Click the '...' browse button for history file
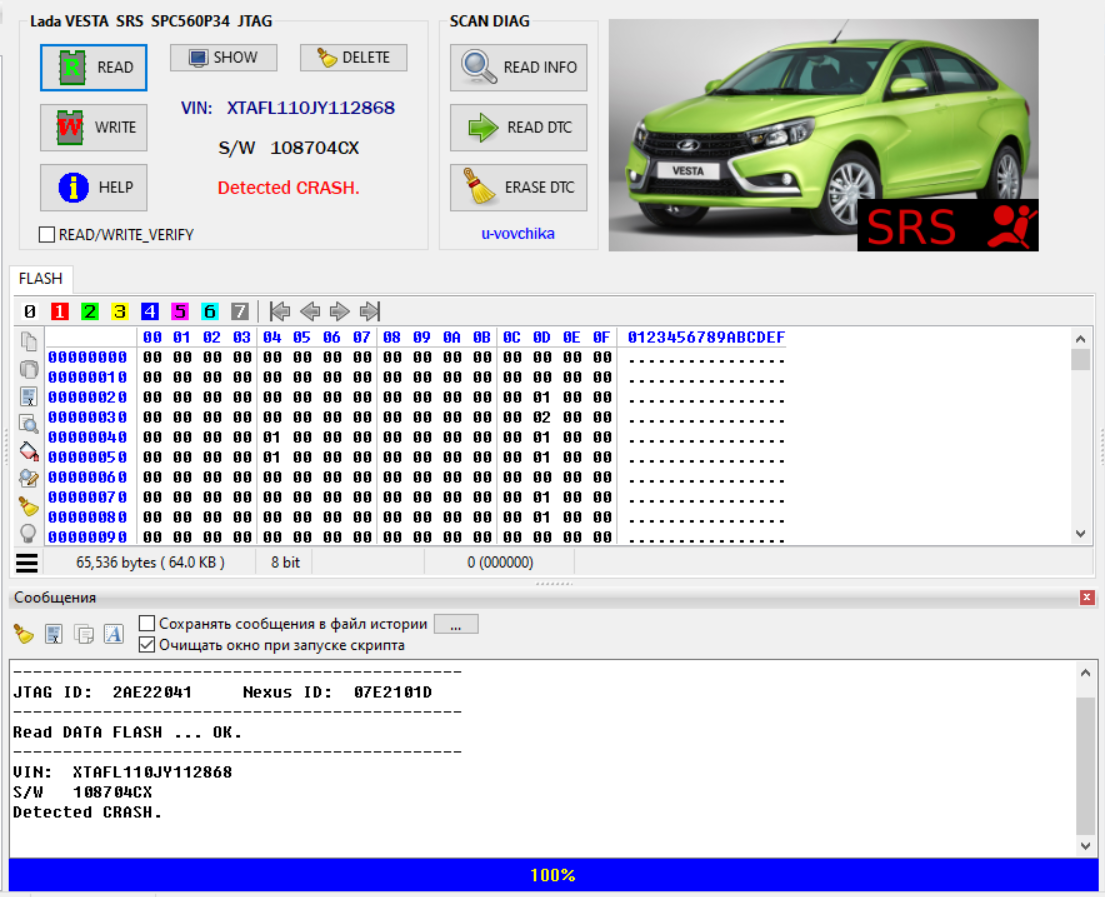Viewport: 1105px width, 897px height. (456, 624)
